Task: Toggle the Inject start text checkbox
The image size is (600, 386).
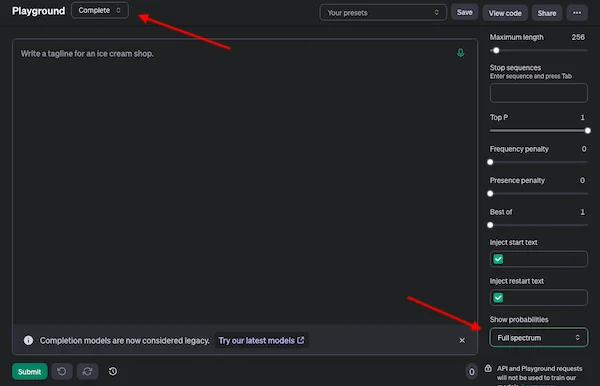Action: (x=498, y=259)
